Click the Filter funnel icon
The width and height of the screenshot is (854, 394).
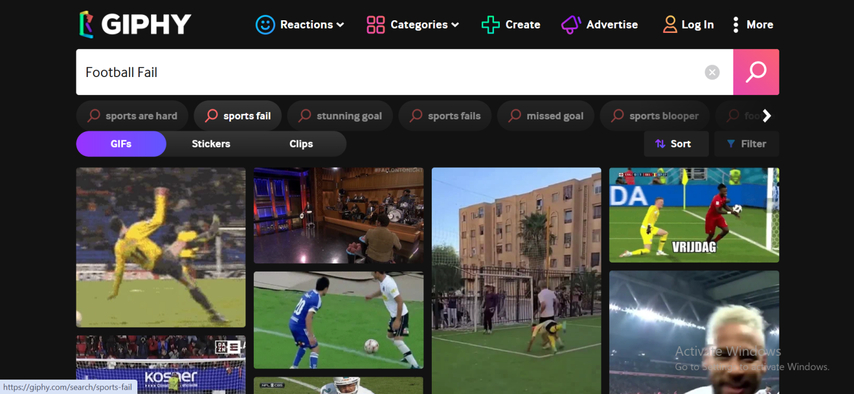click(731, 144)
